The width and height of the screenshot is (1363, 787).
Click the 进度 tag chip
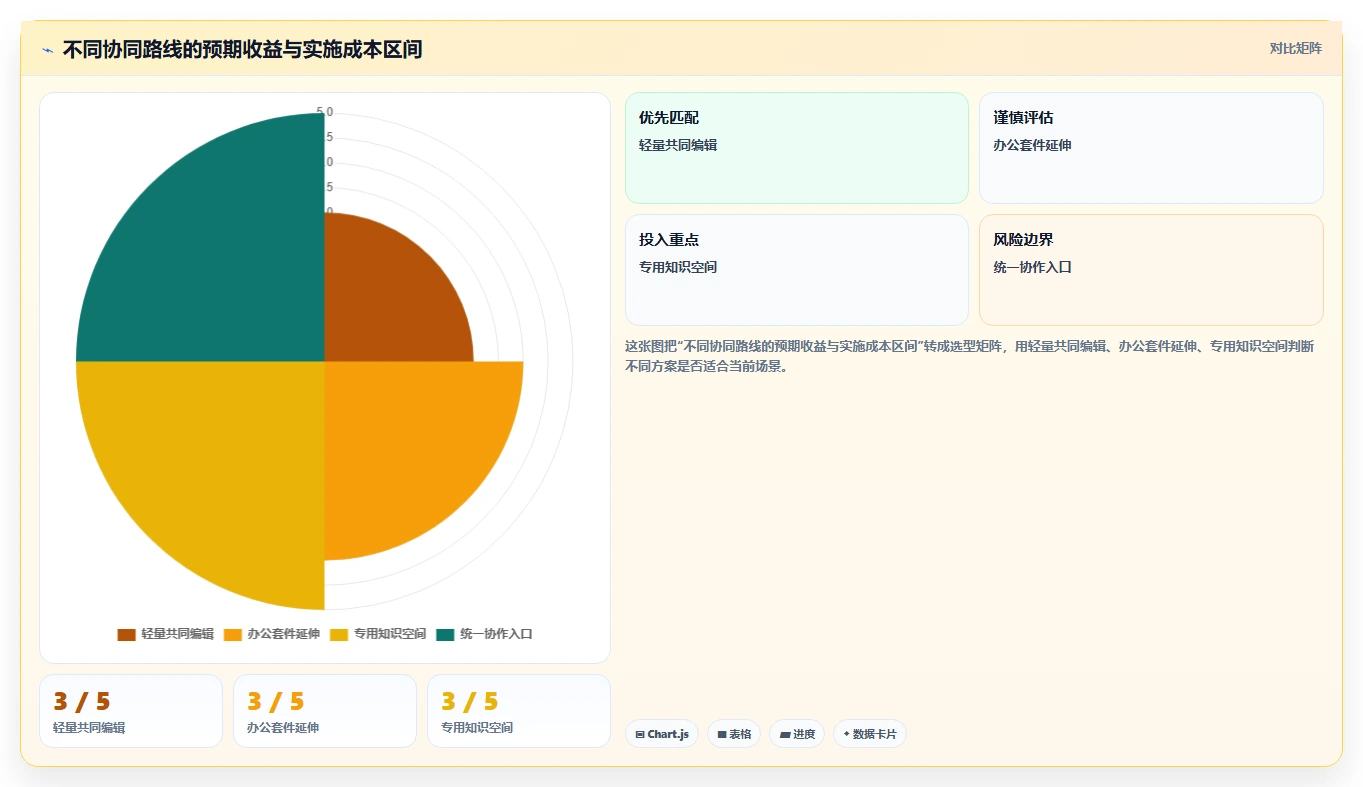797,734
